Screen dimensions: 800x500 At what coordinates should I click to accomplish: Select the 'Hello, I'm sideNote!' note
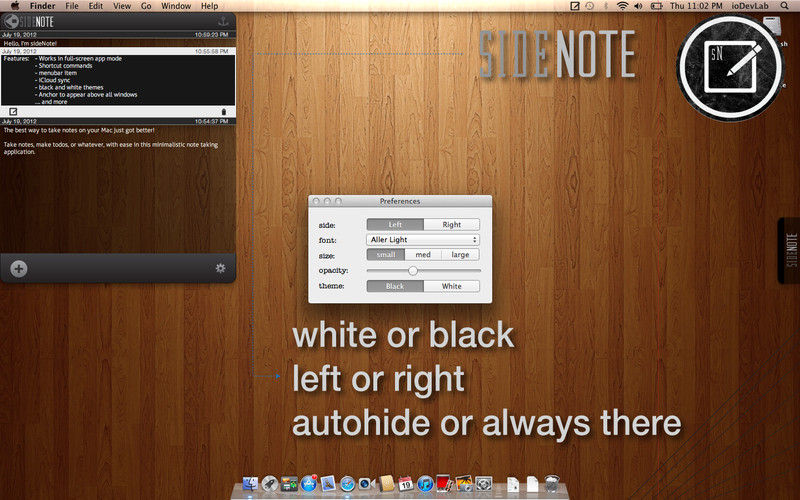pos(30,43)
